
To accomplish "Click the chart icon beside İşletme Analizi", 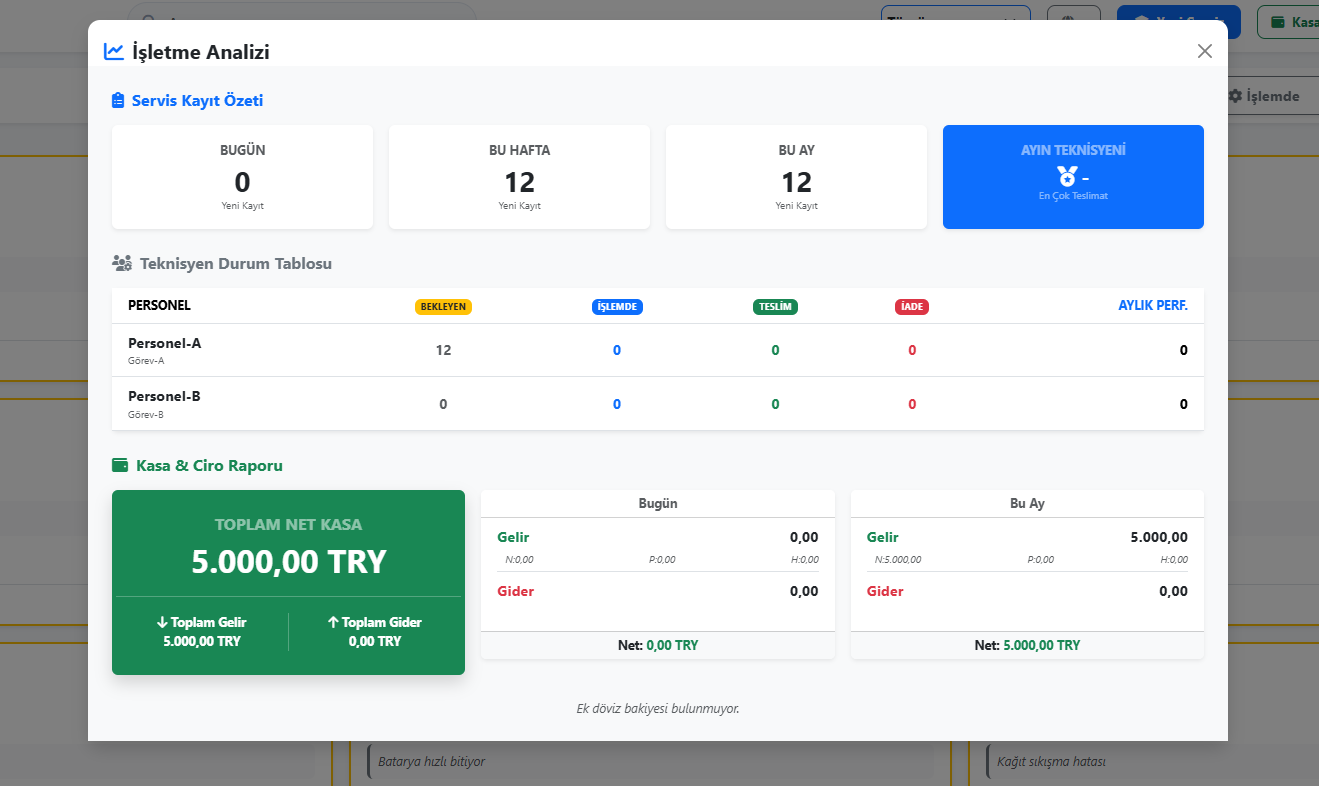I will tap(114, 52).
